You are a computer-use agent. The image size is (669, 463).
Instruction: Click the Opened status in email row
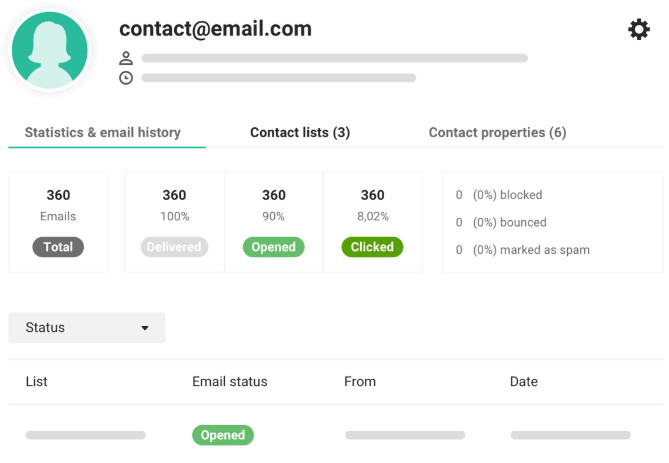(223, 435)
